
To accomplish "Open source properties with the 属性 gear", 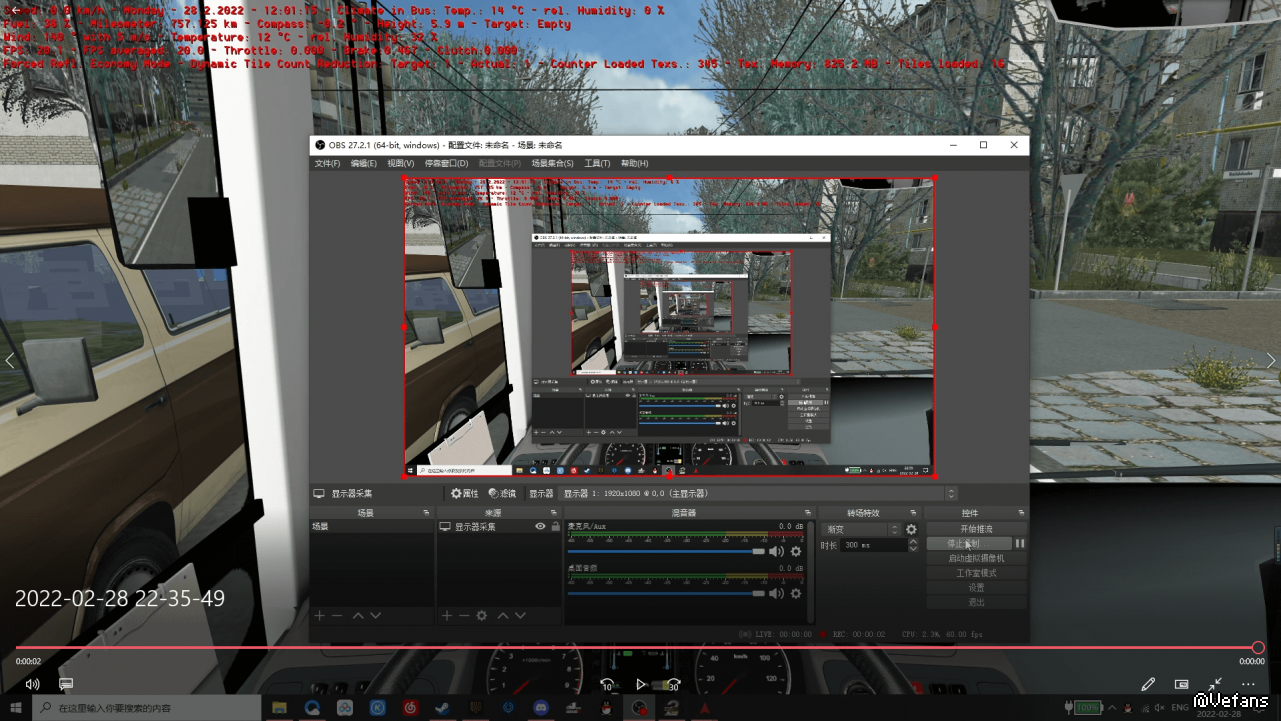I will (x=464, y=494).
